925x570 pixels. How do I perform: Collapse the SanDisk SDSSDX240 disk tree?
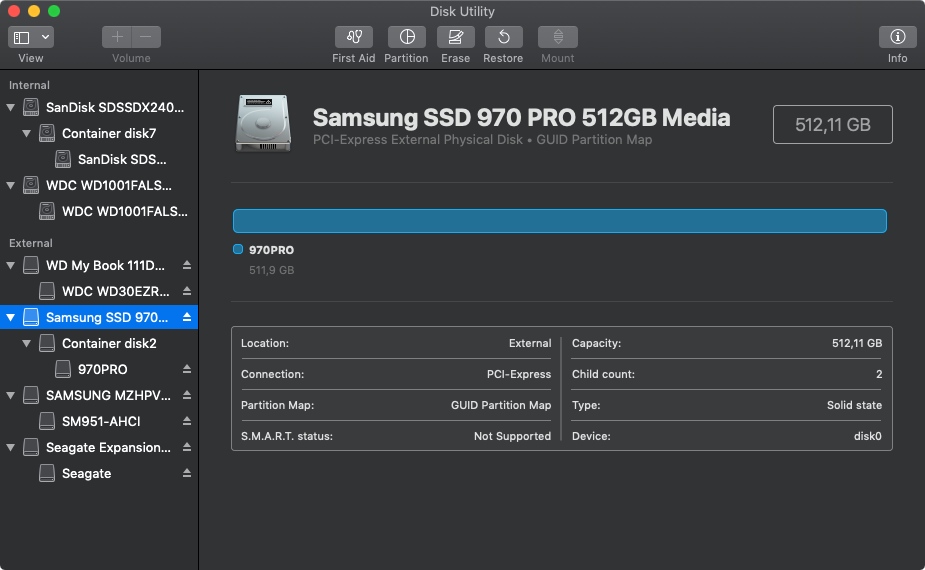click(11, 107)
